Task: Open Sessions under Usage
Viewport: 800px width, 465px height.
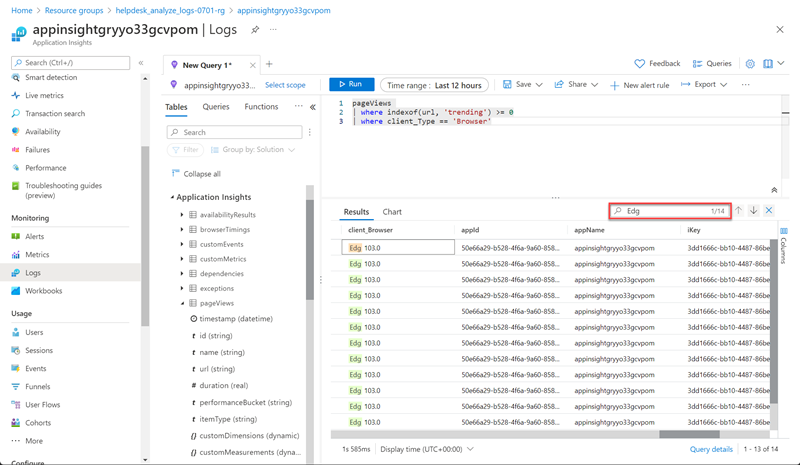Action: (39, 350)
